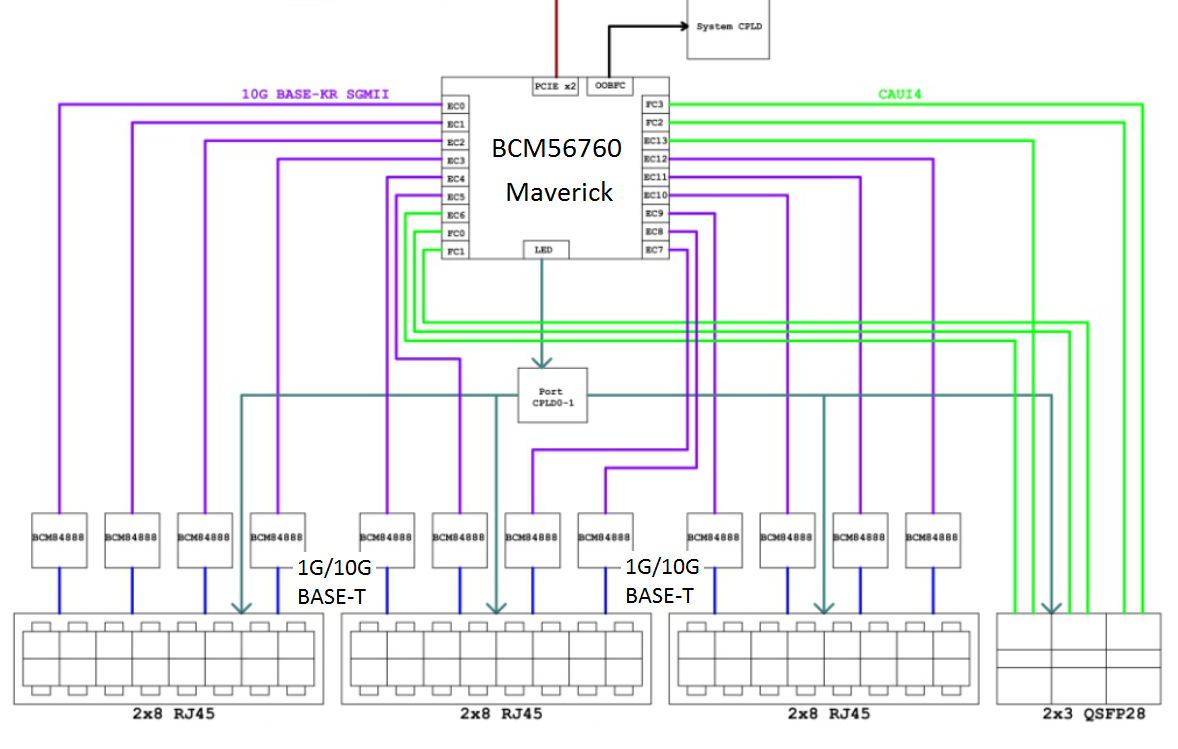1178x749 pixels.
Task: Click the LED block on the Maverick chip
Action: (545, 249)
